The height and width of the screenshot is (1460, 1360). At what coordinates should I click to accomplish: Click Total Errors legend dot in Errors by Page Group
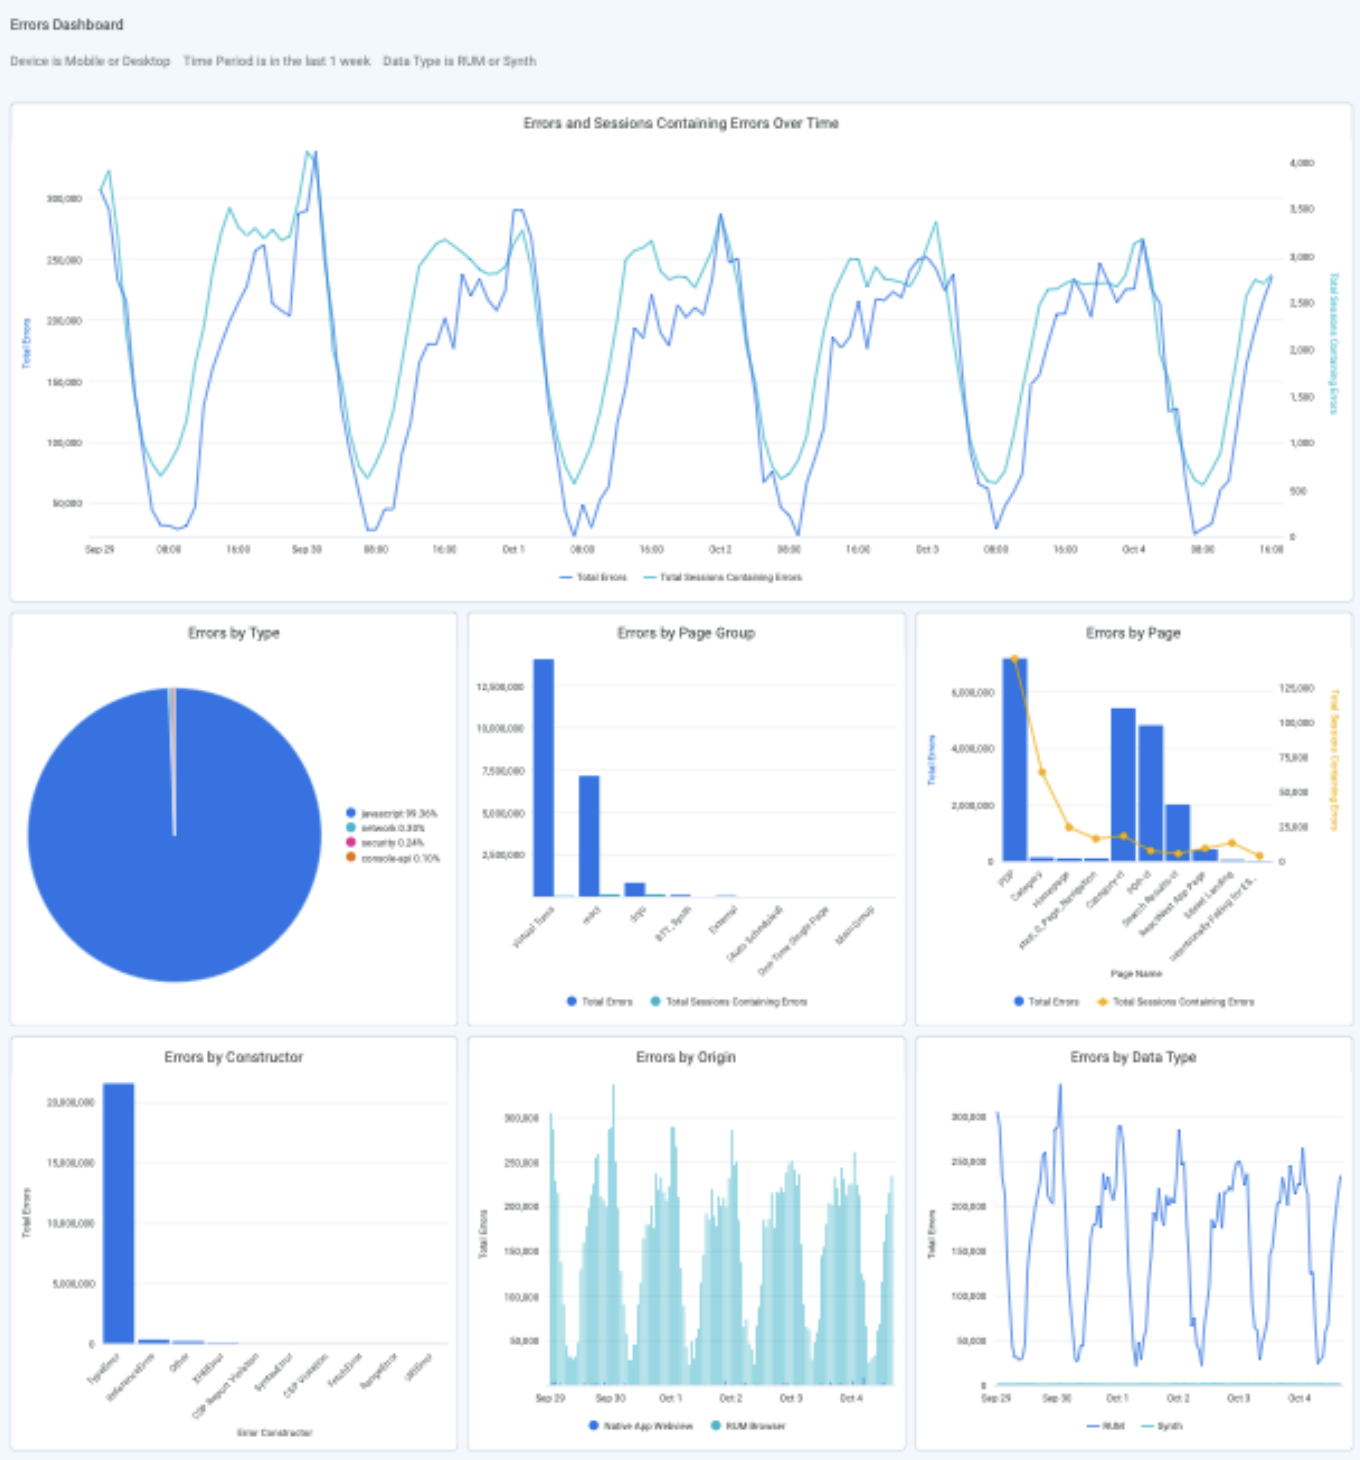(572, 1001)
